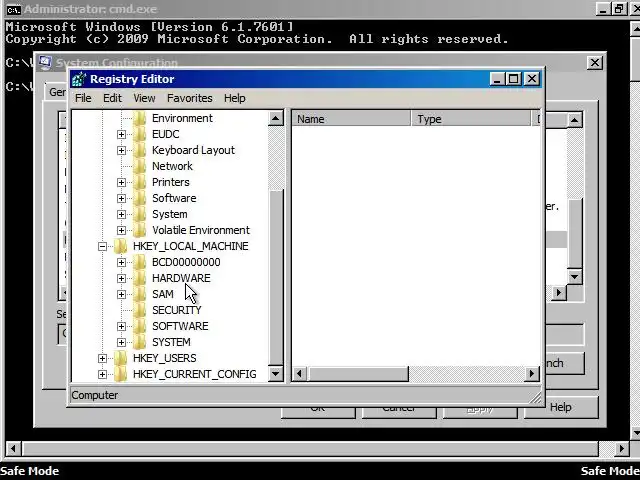
Task: Expand the SAM key
Action: coord(121,294)
